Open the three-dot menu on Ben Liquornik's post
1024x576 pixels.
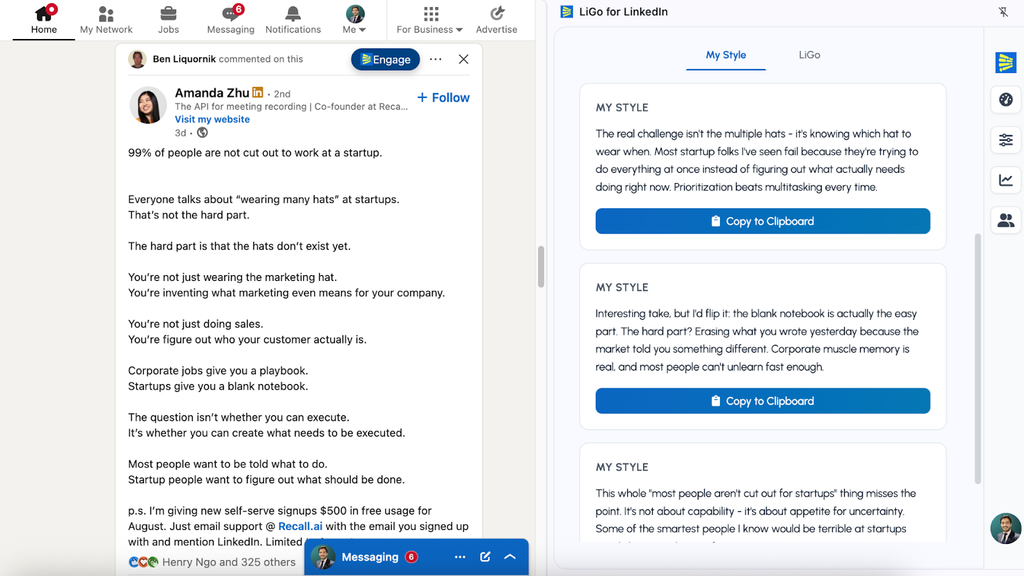[x=435, y=59]
